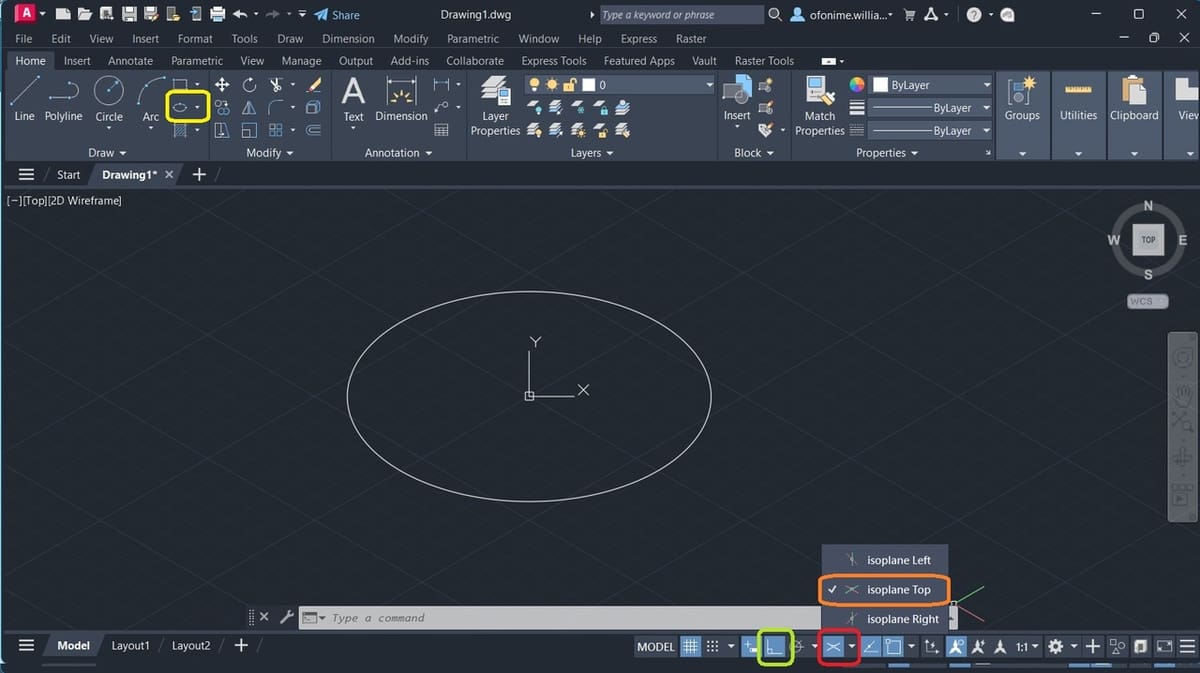
Task: Toggle dynamic input in status bar
Action: pos(750,646)
